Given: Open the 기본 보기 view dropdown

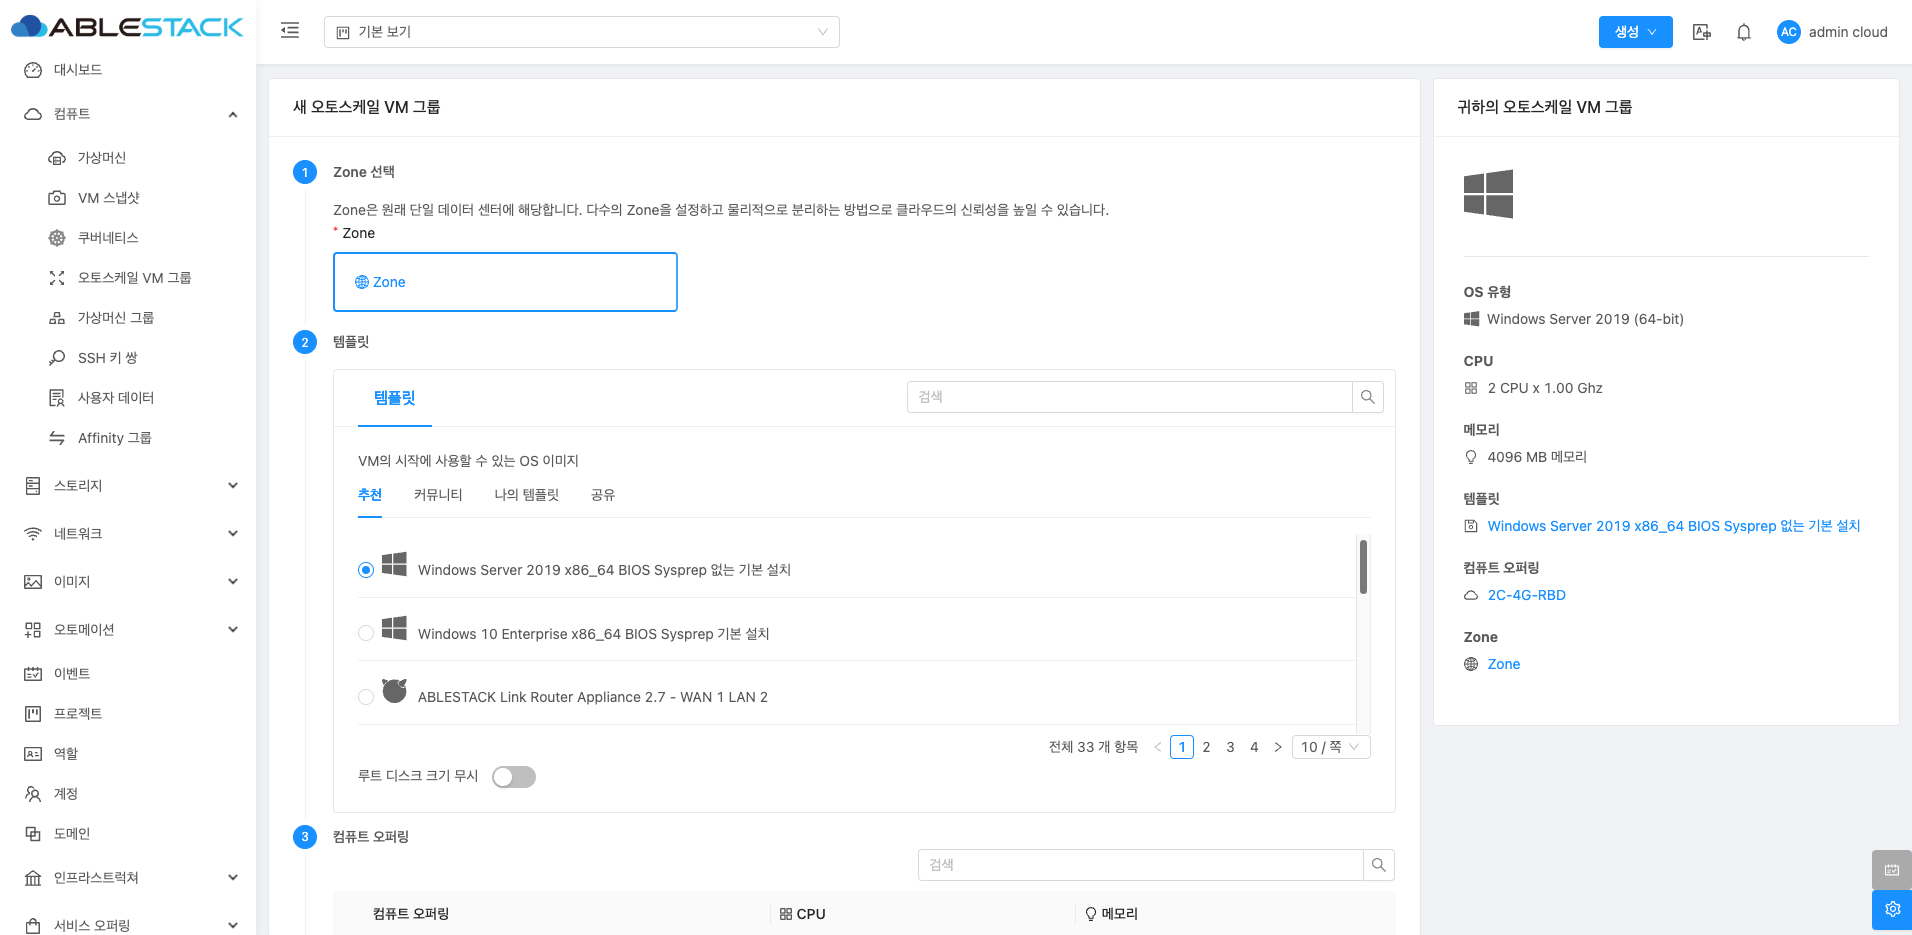Looking at the screenshot, I should [581, 32].
